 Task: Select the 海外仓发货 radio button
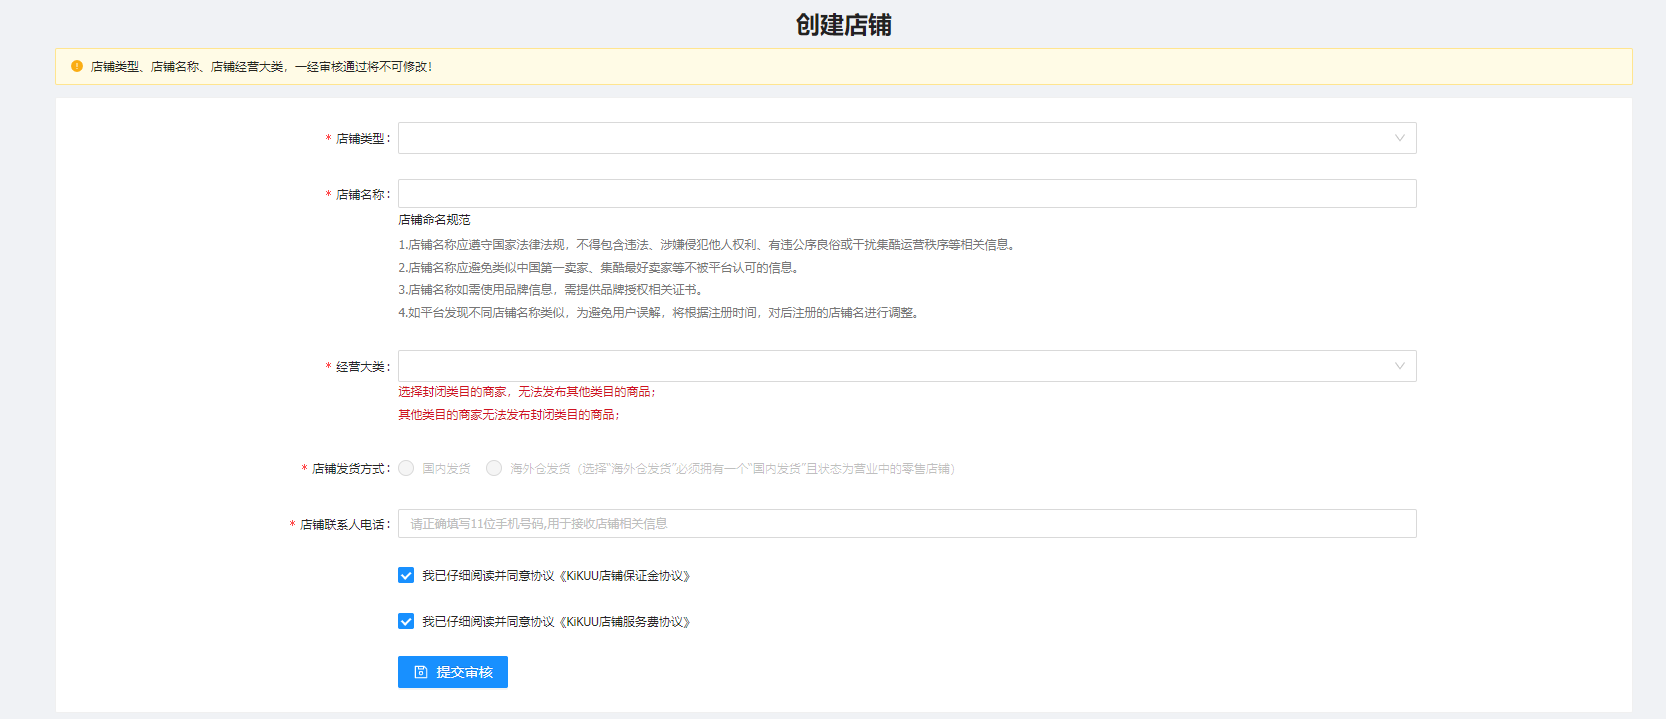pos(494,468)
